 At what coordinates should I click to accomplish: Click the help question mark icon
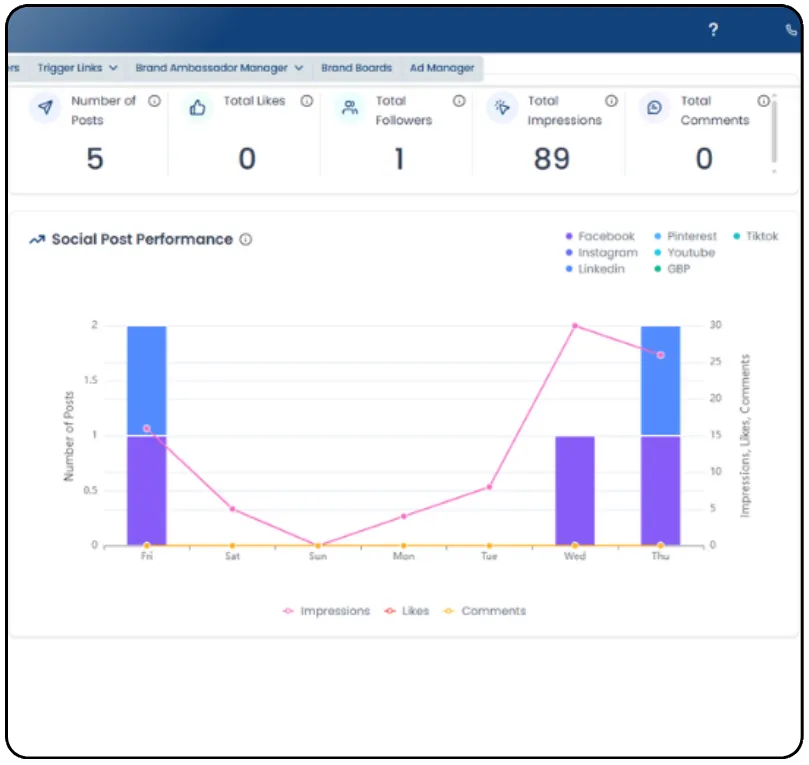click(x=713, y=29)
